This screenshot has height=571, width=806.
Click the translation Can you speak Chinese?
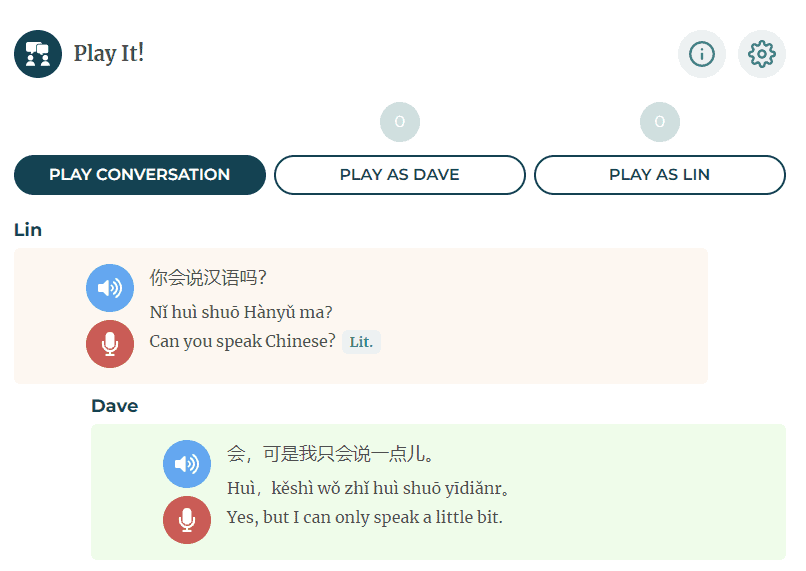pyautogui.click(x=242, y=342)
